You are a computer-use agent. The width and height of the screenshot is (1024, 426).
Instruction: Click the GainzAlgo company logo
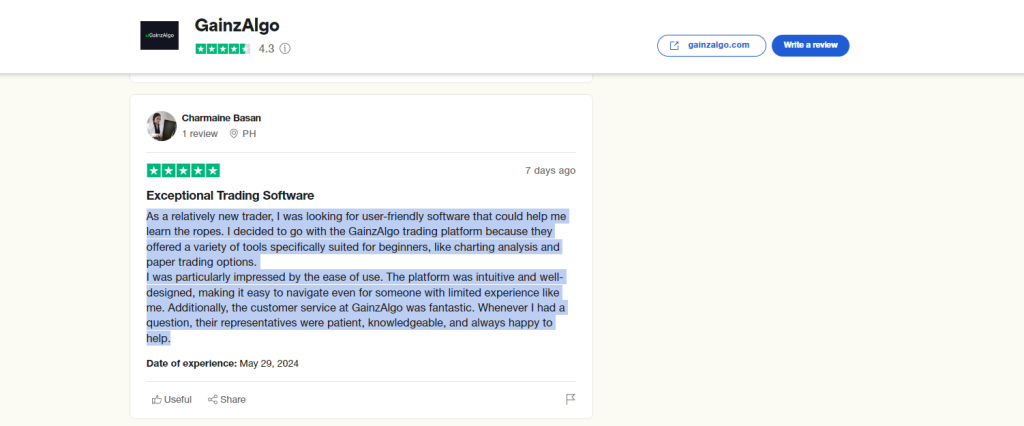point(159,35)
